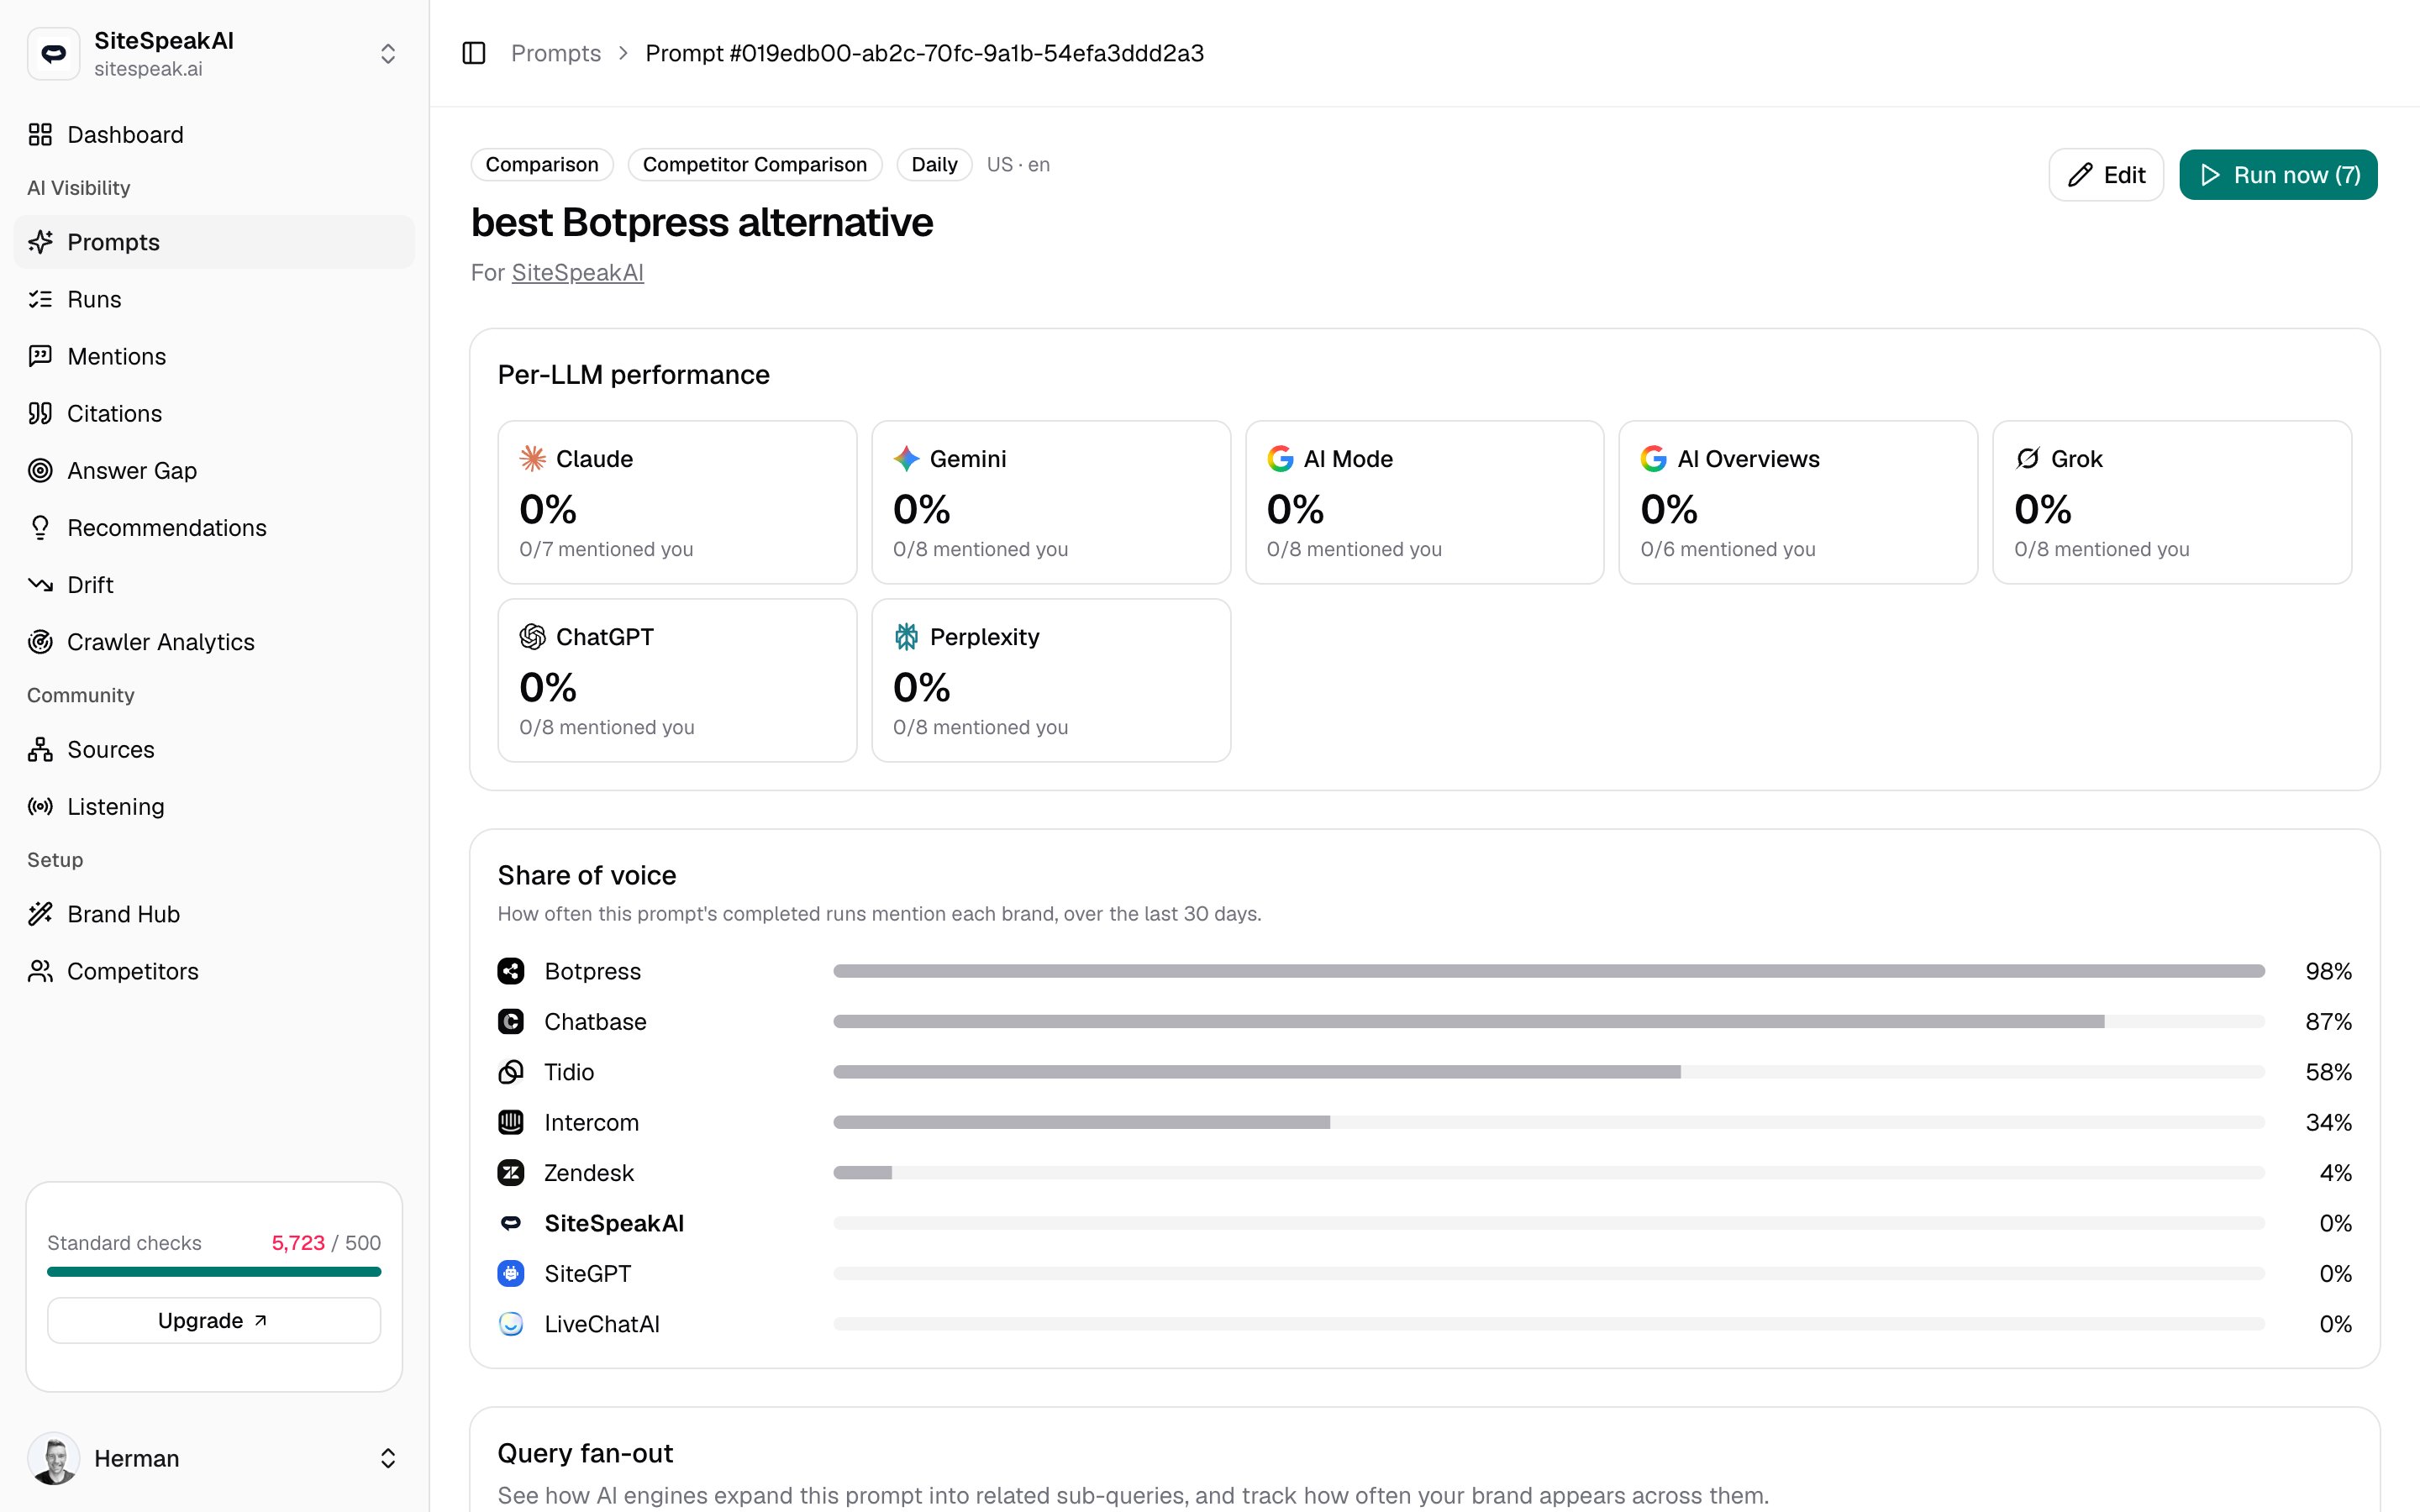2420x1512 pixels.
Task: Click the Brand Hub wand icon
Action: pos(40,914)
